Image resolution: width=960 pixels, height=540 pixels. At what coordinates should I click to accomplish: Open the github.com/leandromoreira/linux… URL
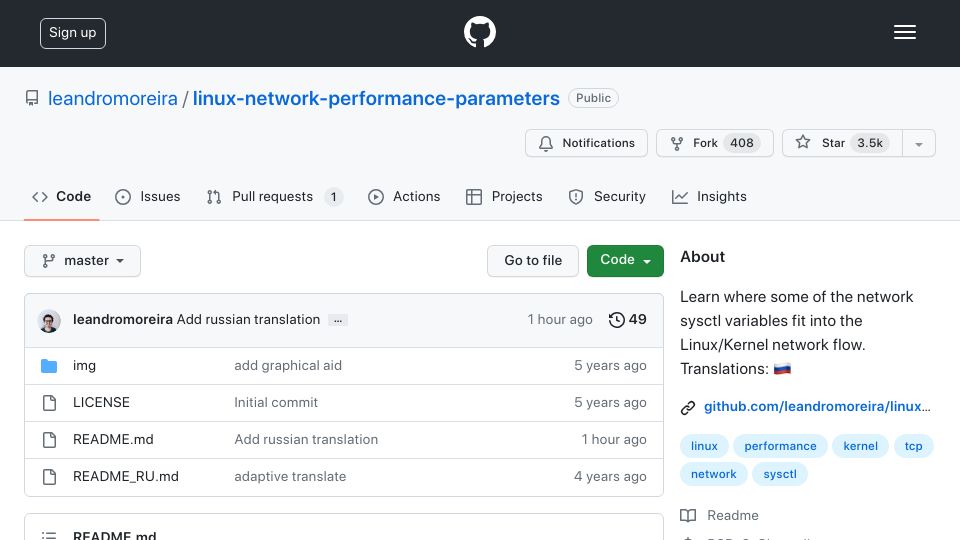click(x=817, y=407)
